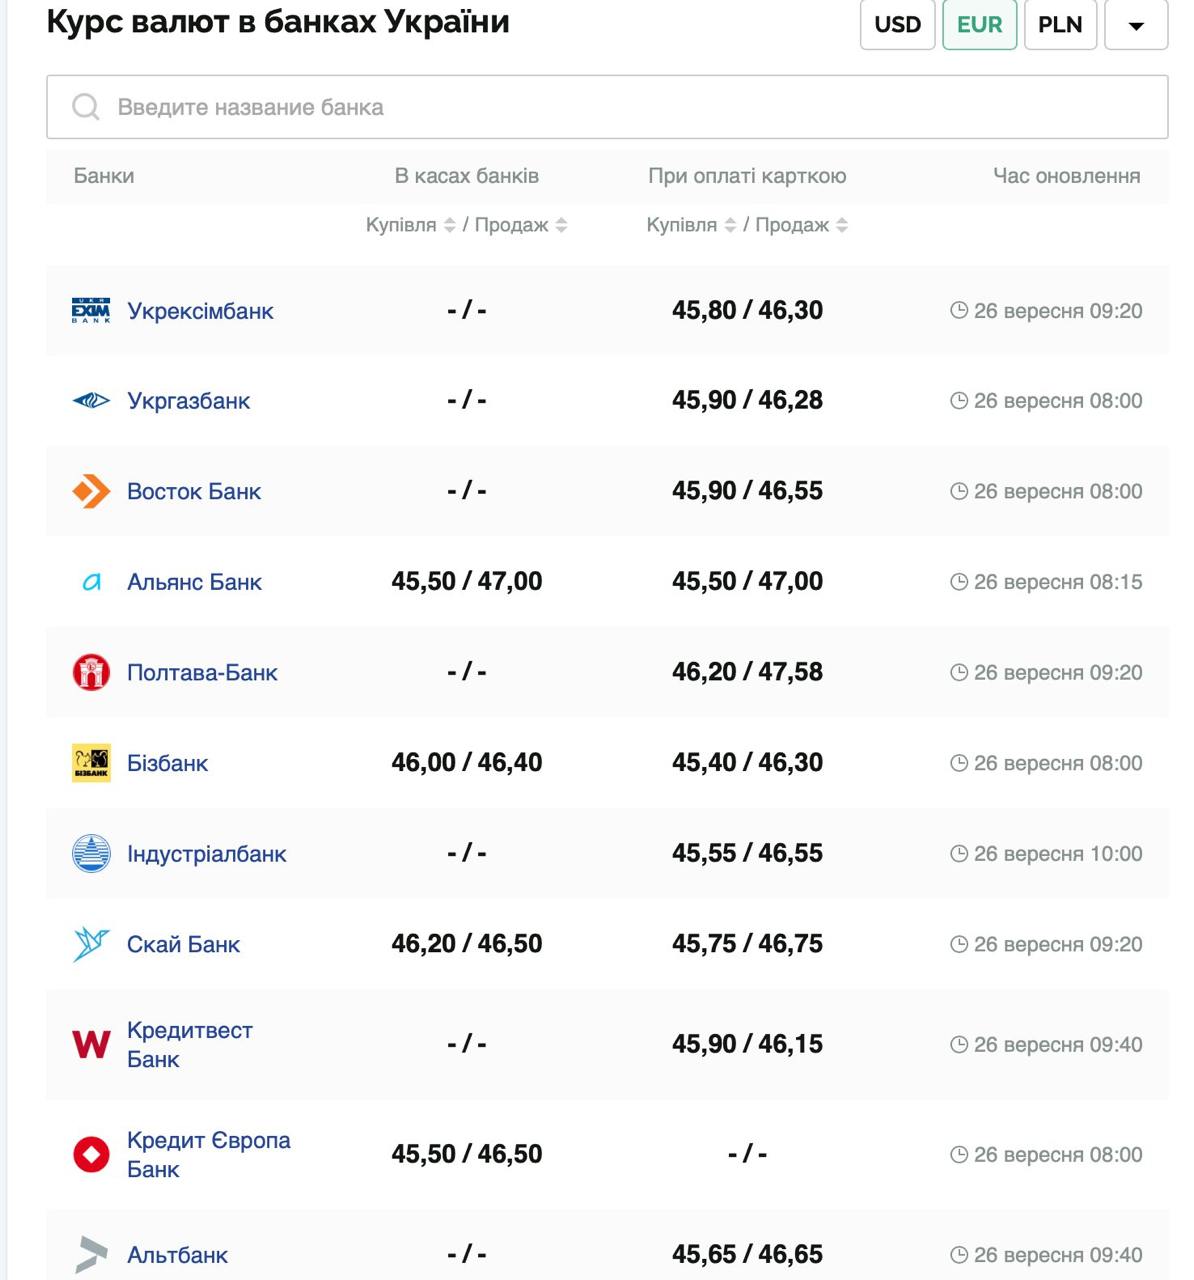Click the Ukrgasbank logo icon
This screenshot has width=1194, height=1280.
(91, 401)
